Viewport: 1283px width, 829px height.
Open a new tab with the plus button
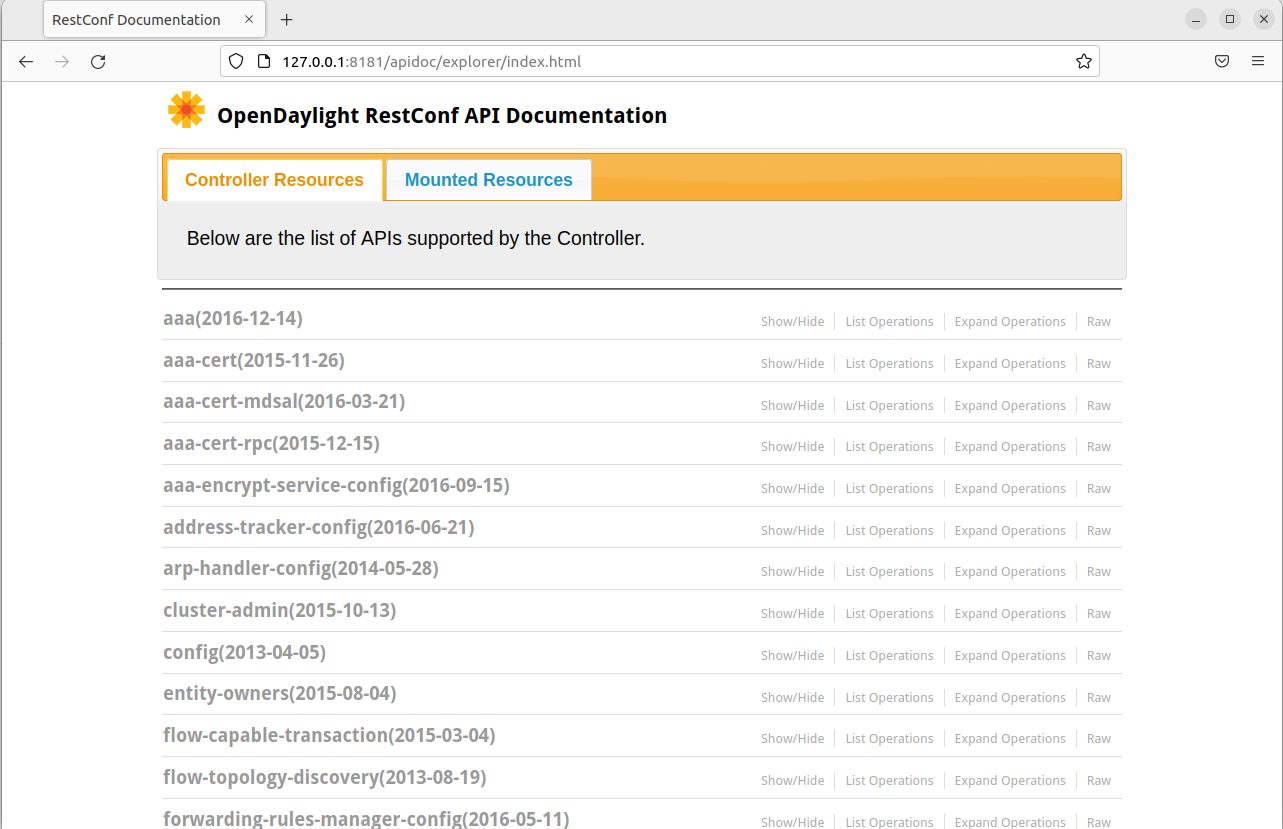287,19
